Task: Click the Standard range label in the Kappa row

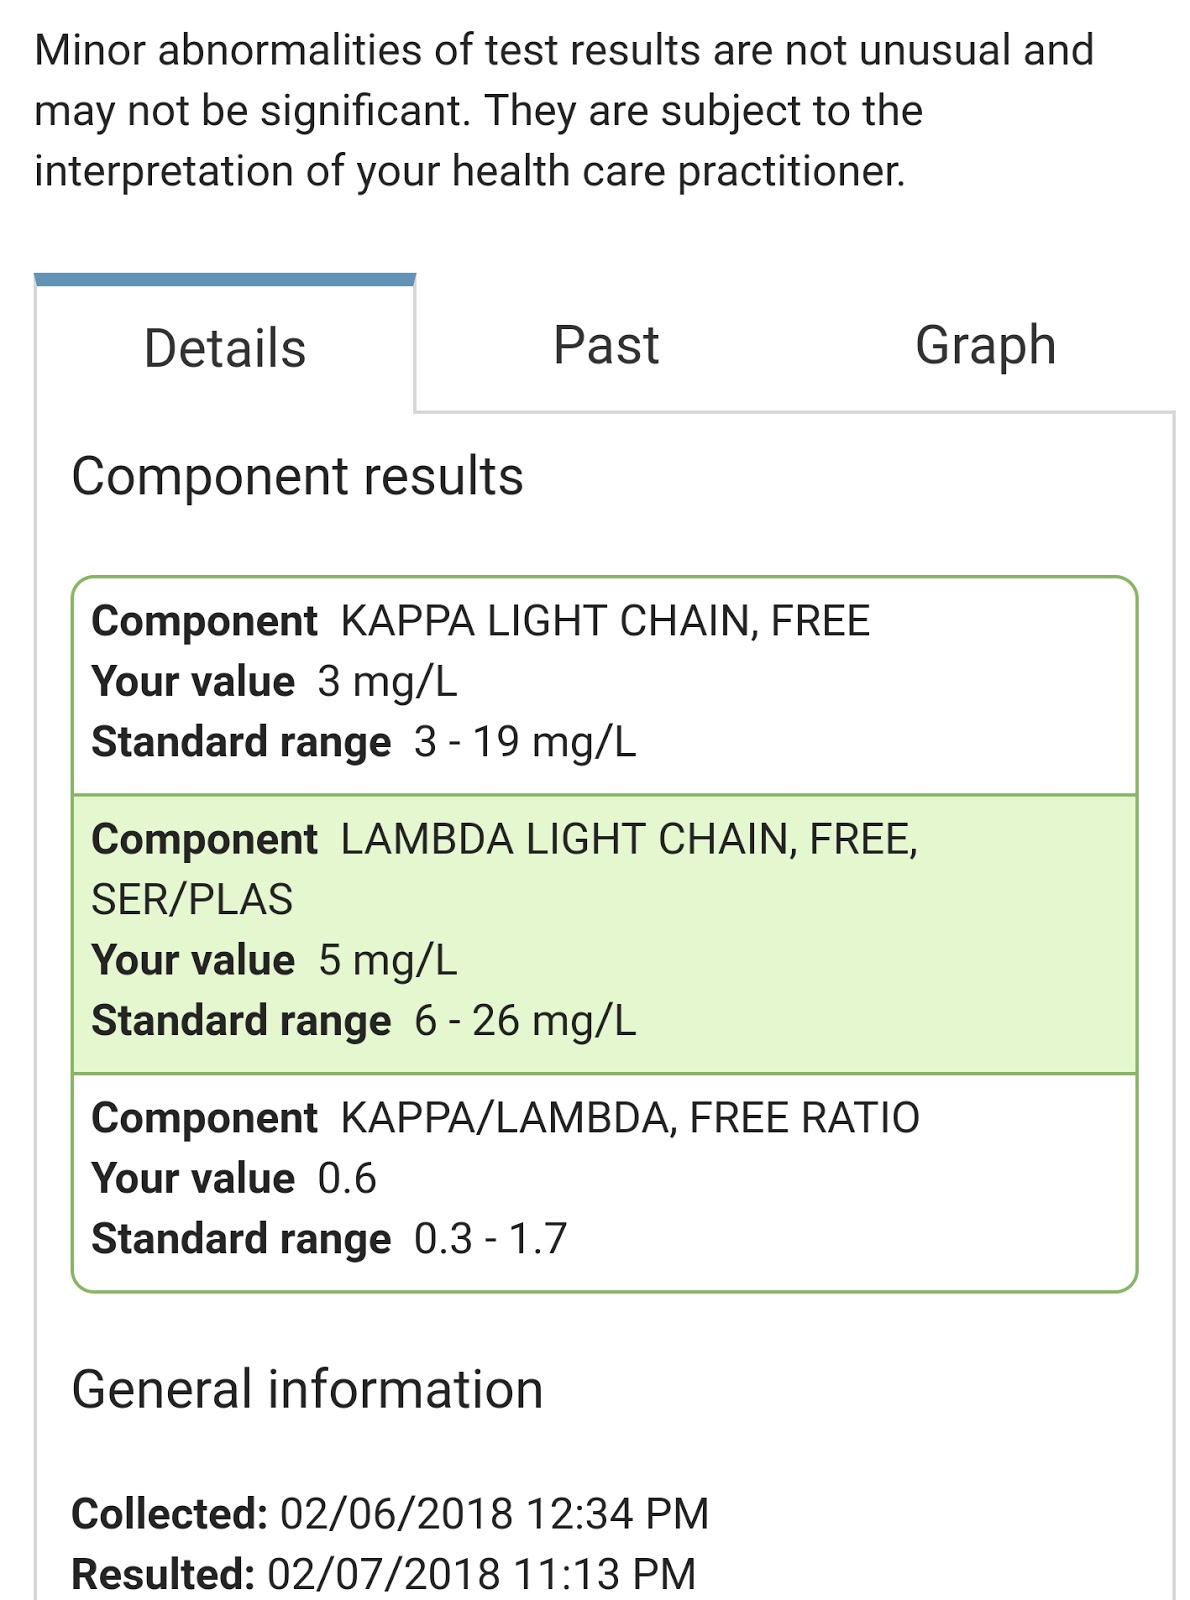Action: tap(241, 742)
